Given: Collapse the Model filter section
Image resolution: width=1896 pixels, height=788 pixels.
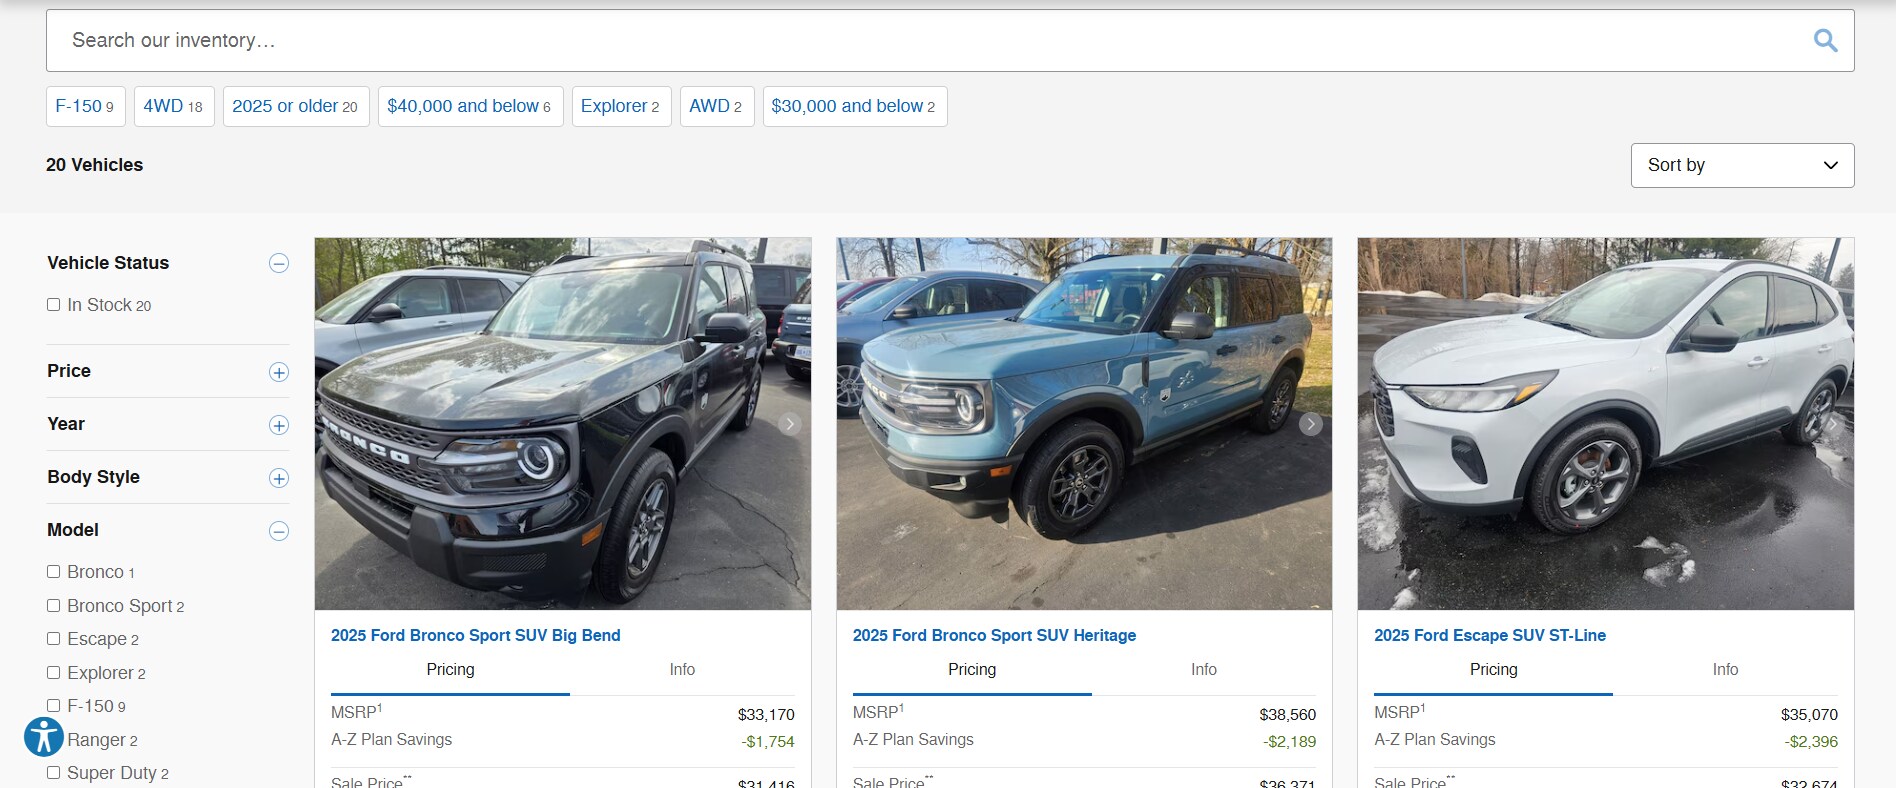Looking at the screenshot, I should click(279, 531).
